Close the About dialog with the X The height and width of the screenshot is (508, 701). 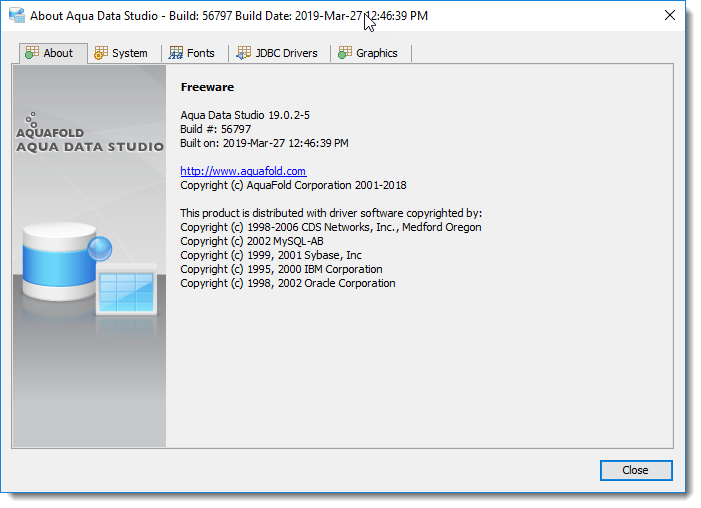669,15
